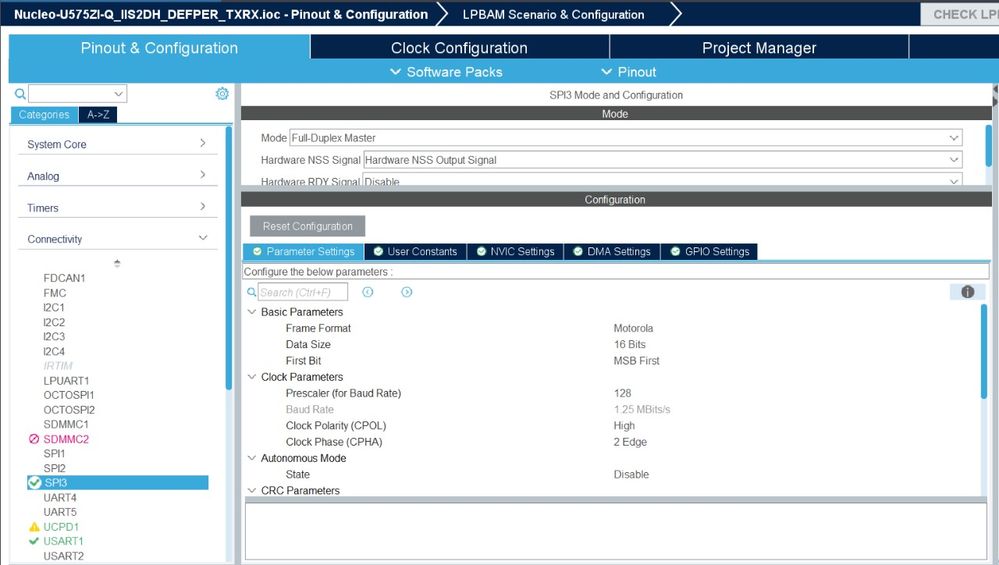Go to previous search result arrow
The width and height of the screenshot is (999, 565).
pyautogui.click(x=368, y=292)
